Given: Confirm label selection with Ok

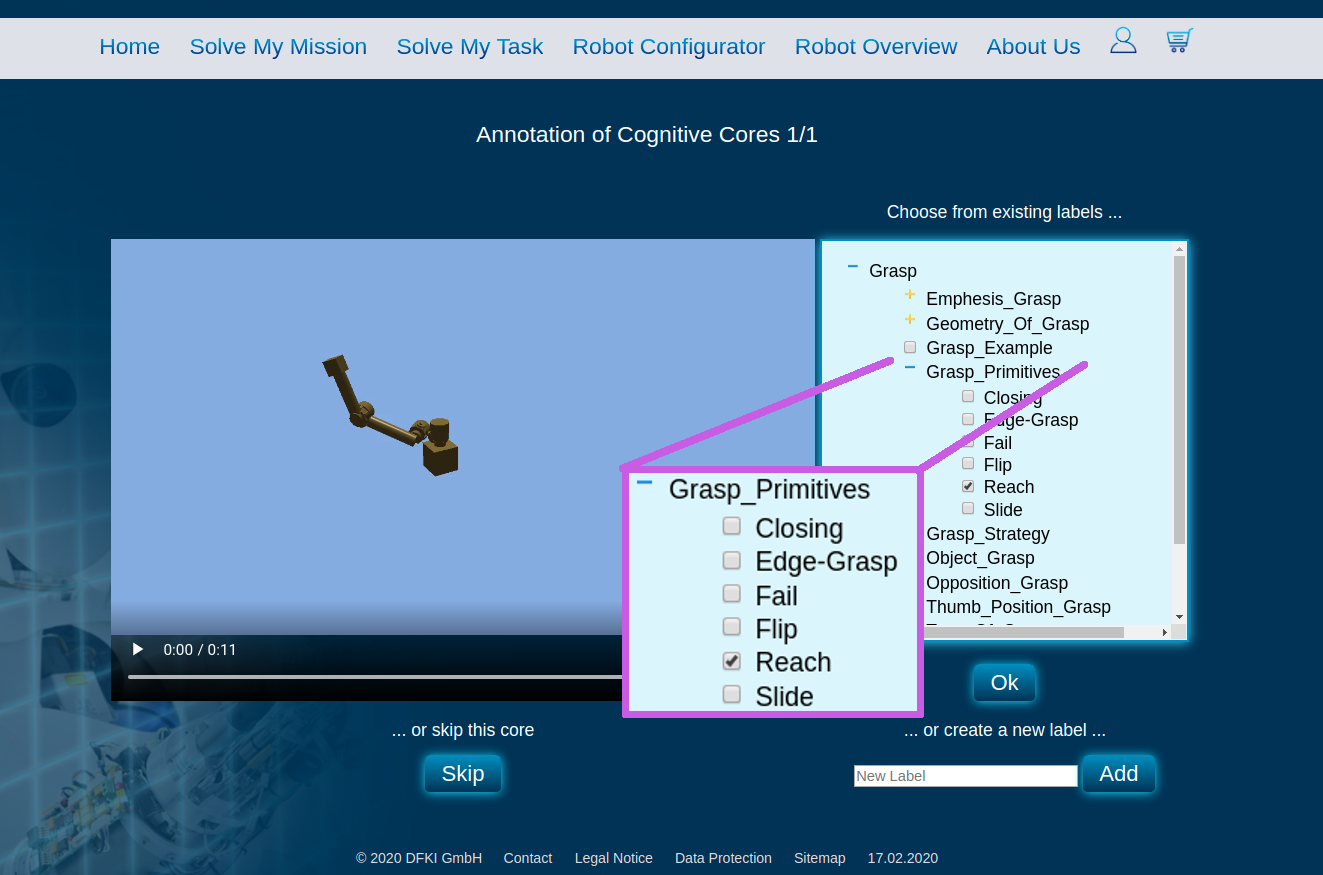Looking at the screenshot, I should click(1004, 683).
